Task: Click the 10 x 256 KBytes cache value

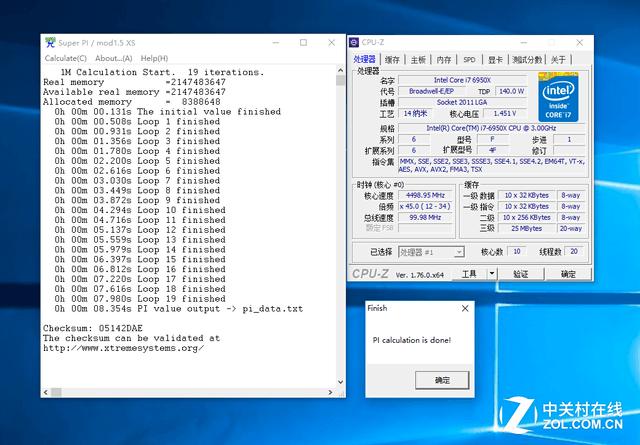Action: click(x=527, y=218)
